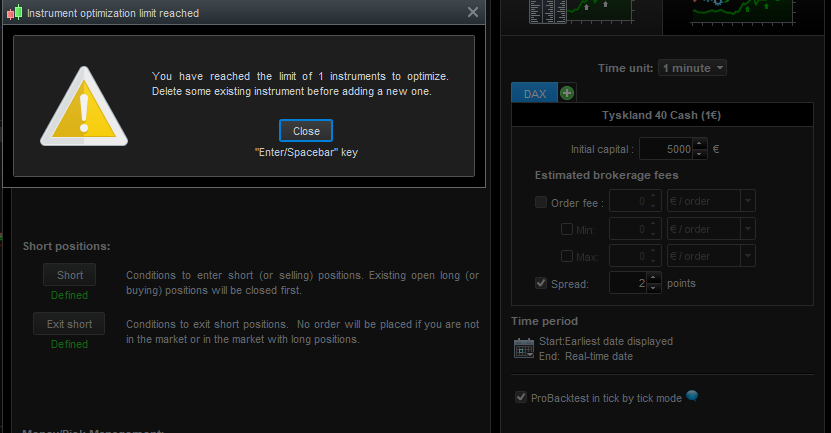Click the Defined status under Exit short

(x=69, y=344)
